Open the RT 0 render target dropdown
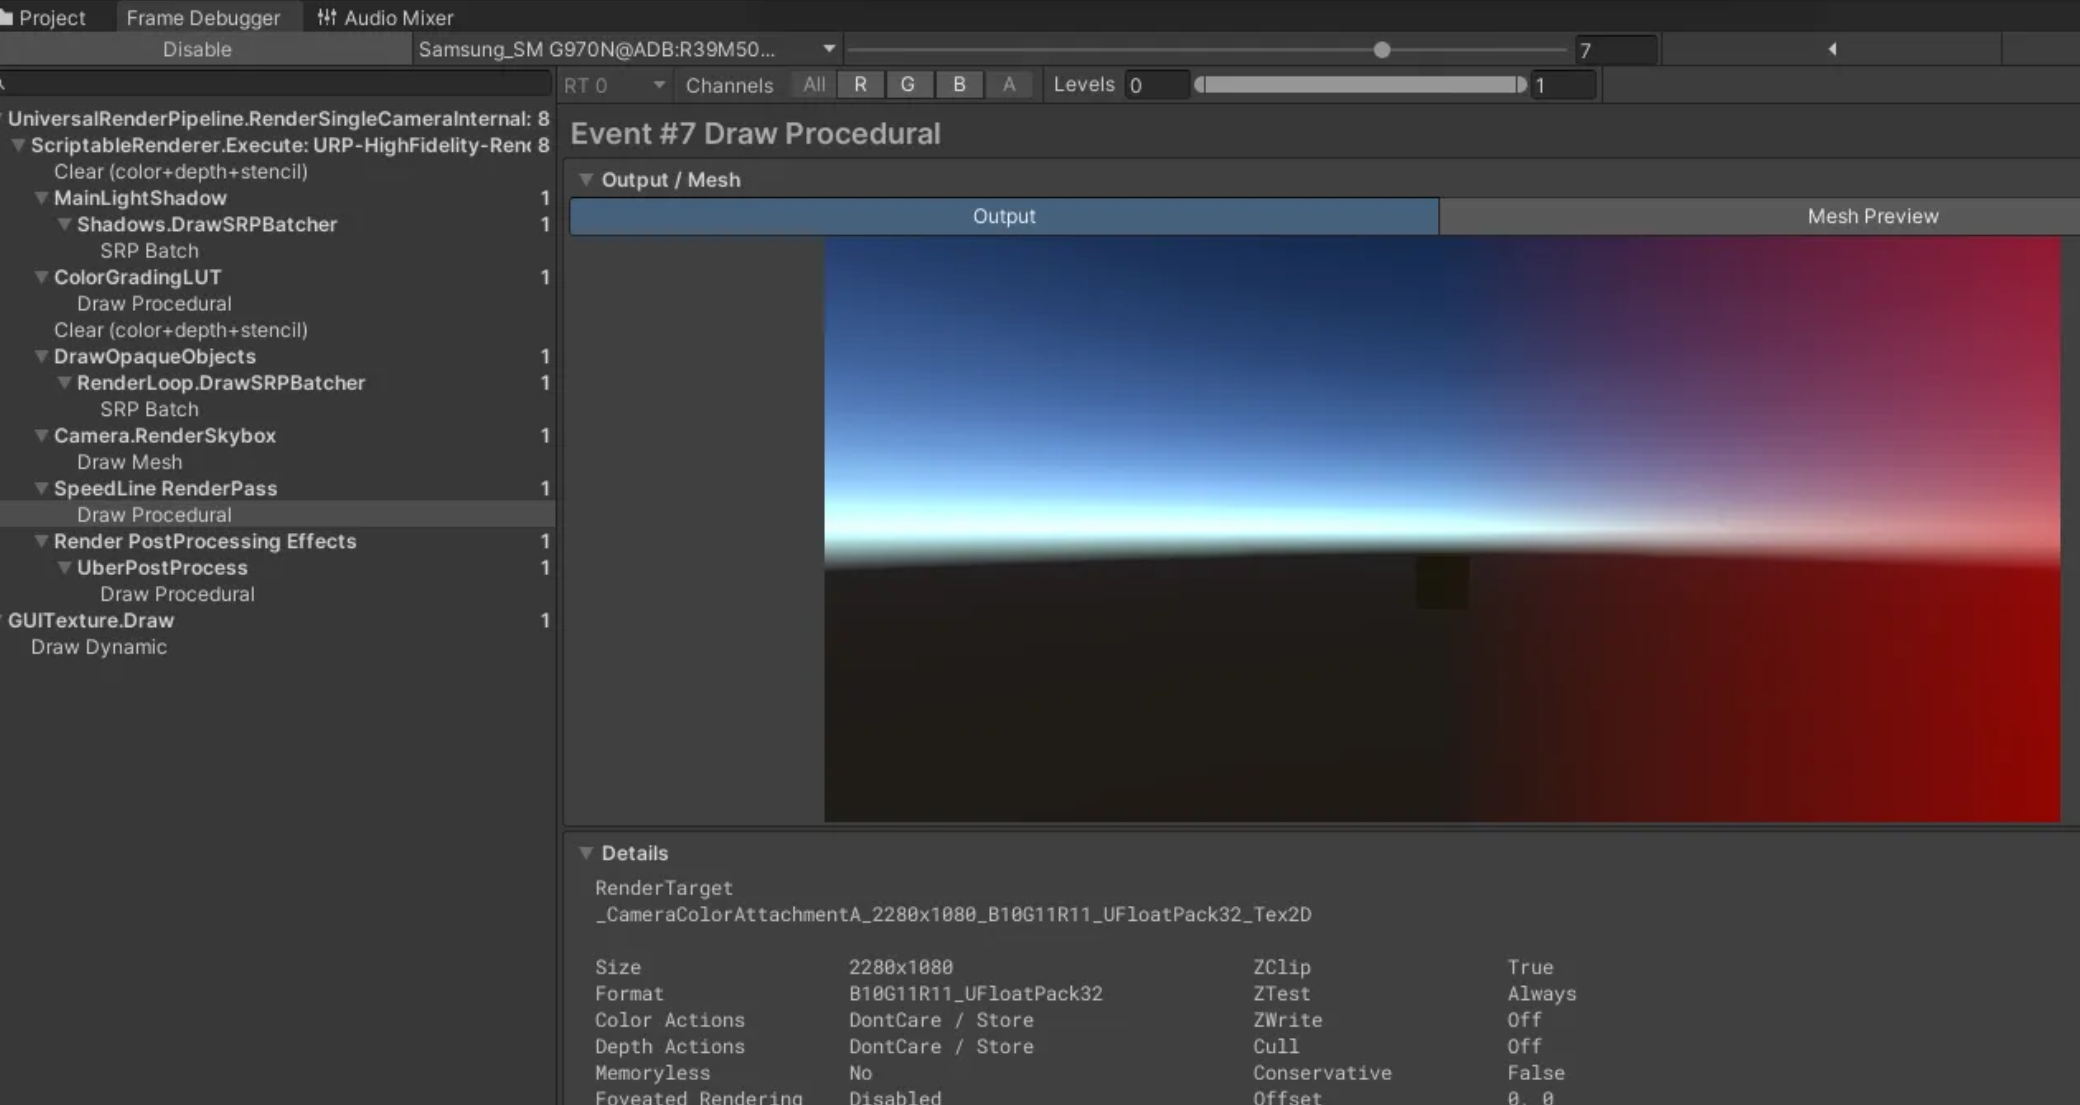The image size is (2080, 1105). [x=613, y=85]
